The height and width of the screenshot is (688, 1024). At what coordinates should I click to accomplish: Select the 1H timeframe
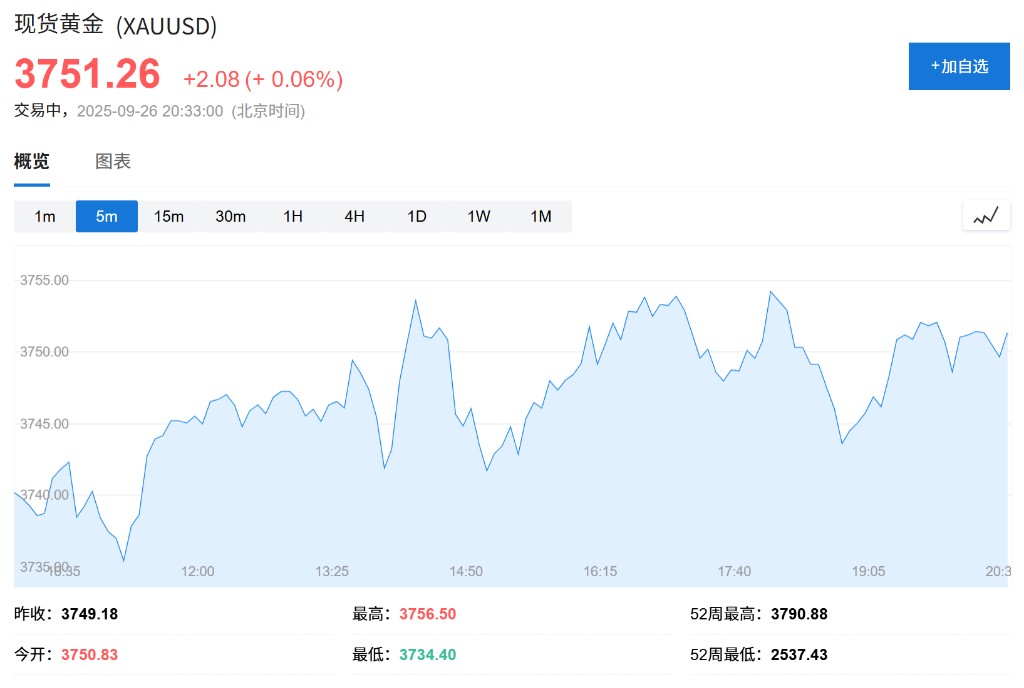[293, 216]
